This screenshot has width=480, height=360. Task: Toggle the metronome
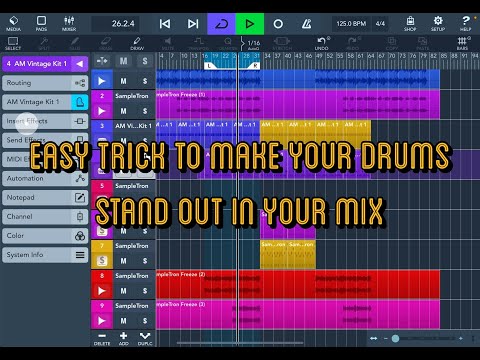coord(306,24)
